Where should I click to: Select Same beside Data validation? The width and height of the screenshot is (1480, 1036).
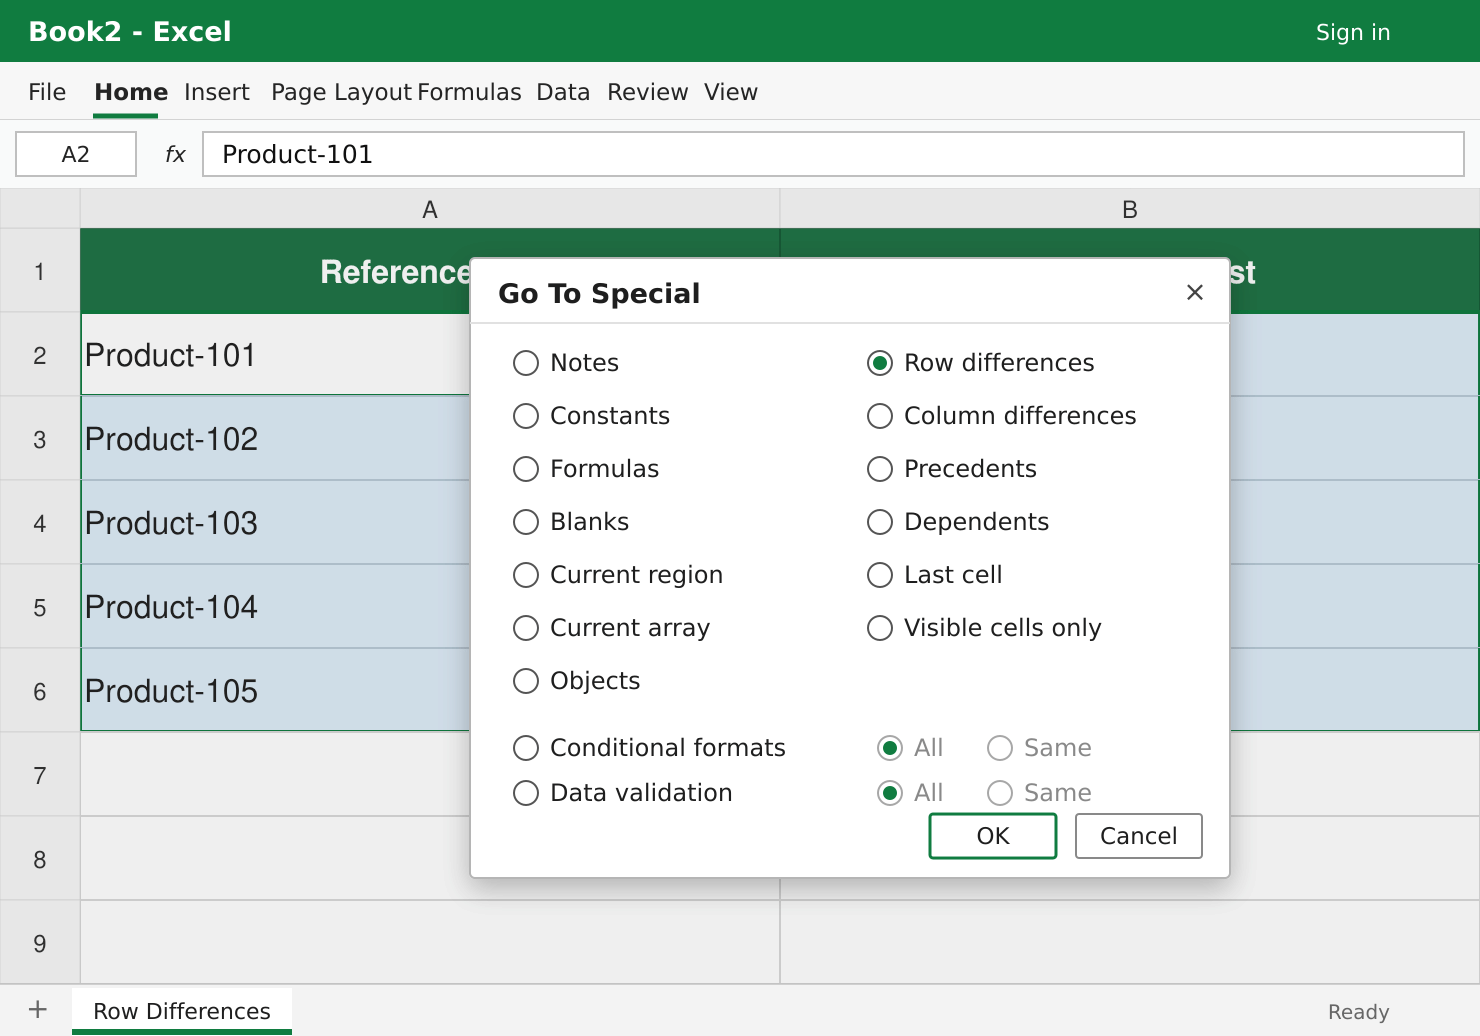(1039, 793)
